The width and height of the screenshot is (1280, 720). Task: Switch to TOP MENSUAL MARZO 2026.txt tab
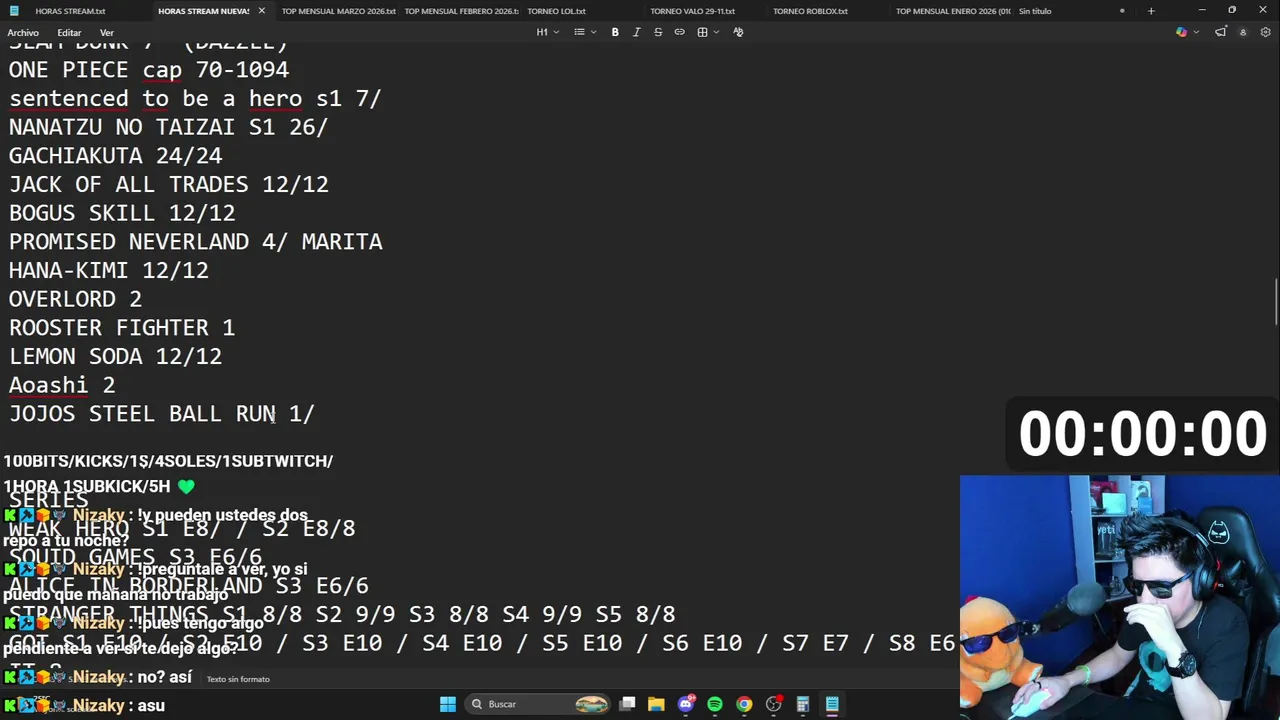338,11
